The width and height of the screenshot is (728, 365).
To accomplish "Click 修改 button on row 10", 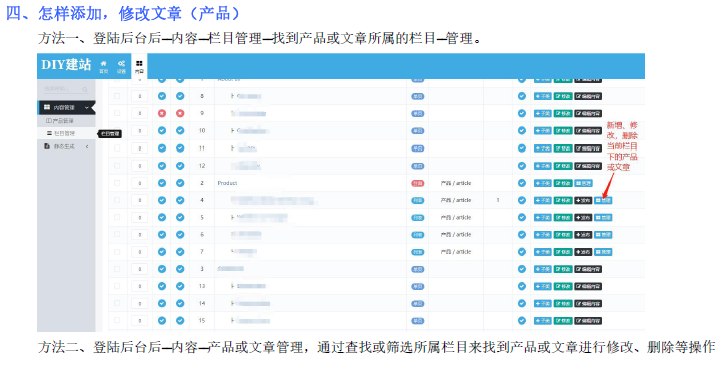I will pyautogui.click(x=563, y=130).
